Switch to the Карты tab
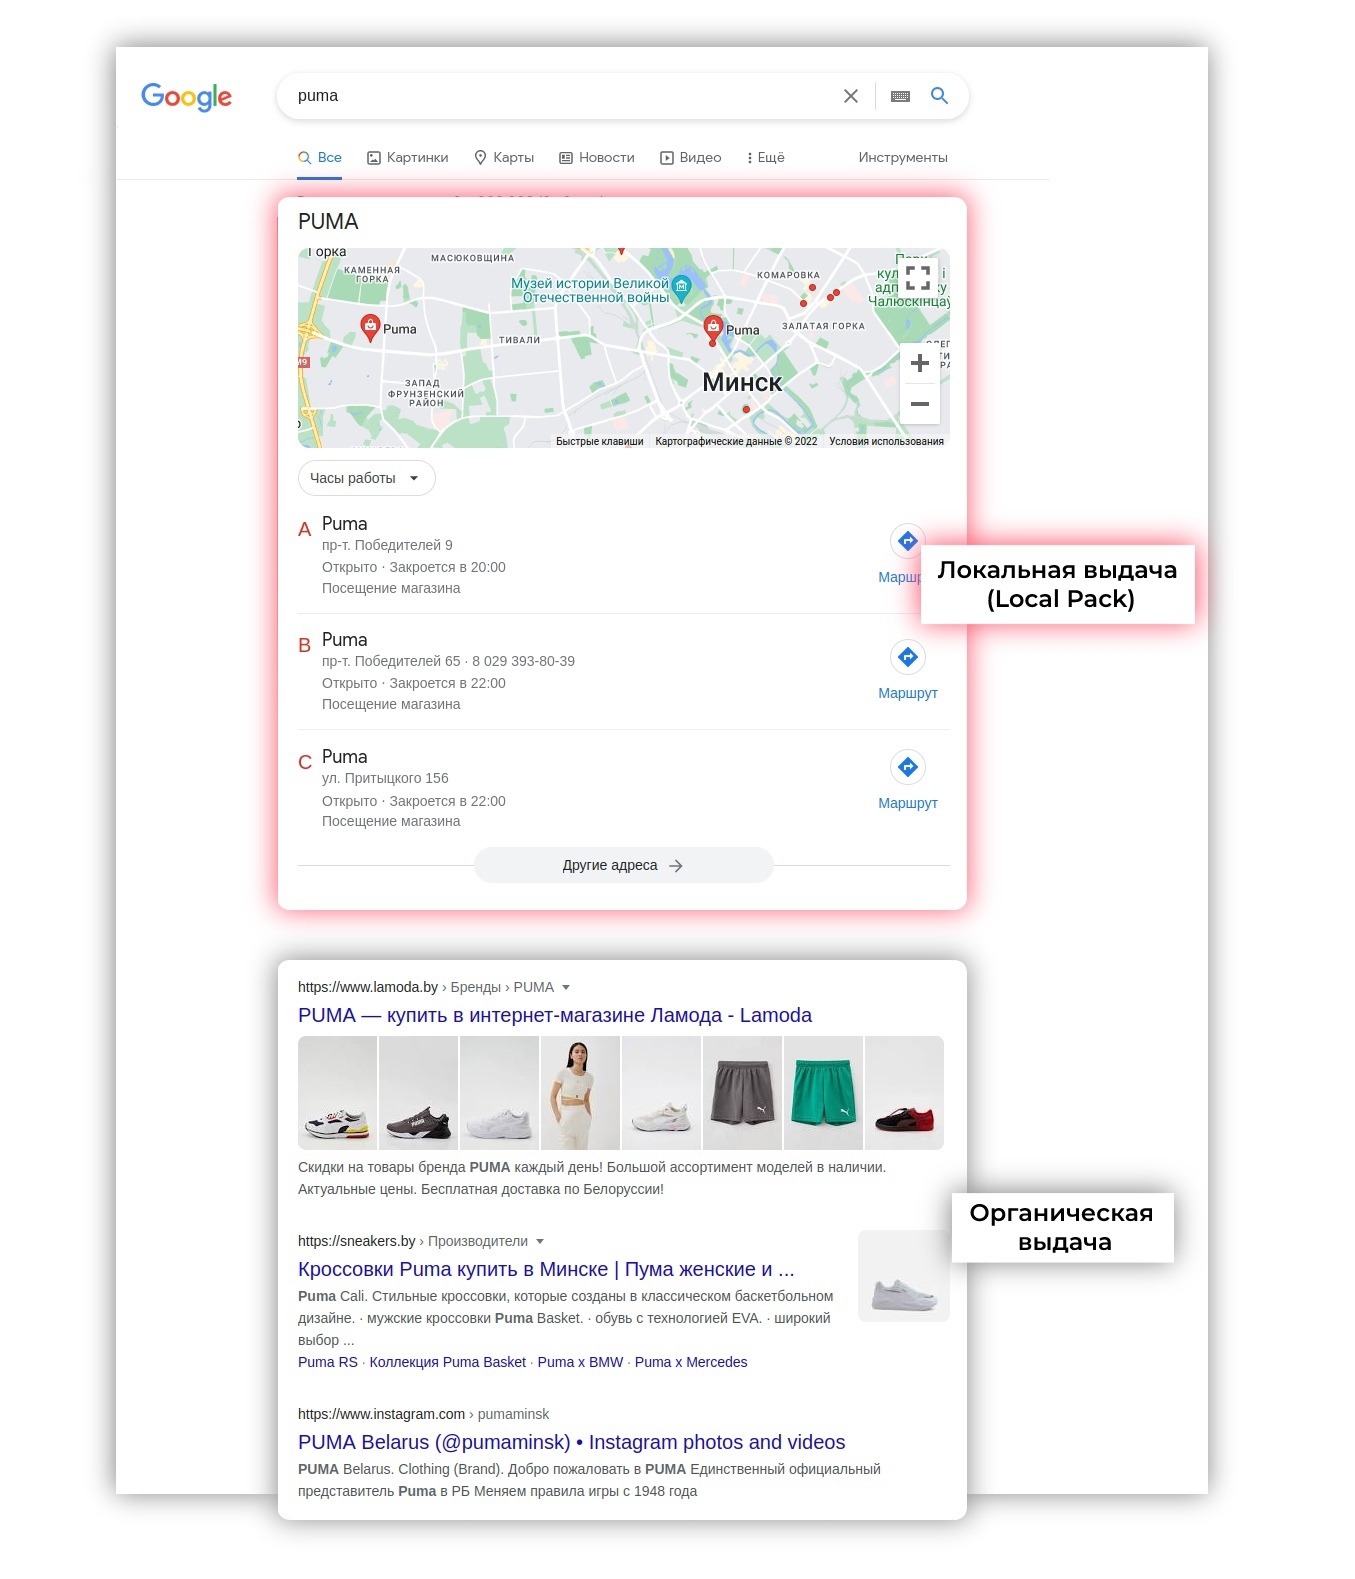1355x1579 pixels. point(504,157)
